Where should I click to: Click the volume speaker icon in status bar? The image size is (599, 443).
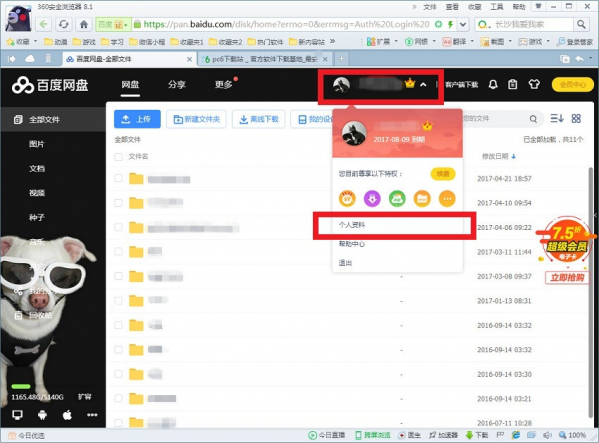click(x=547, y=435)
